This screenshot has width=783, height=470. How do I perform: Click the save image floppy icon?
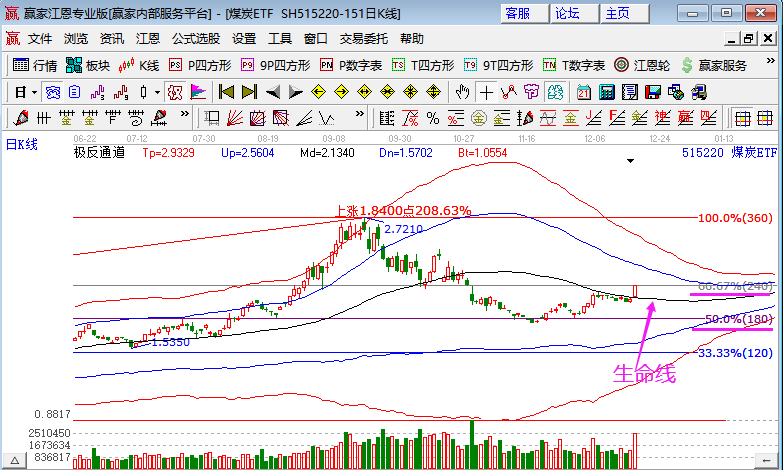click(652, 92)
